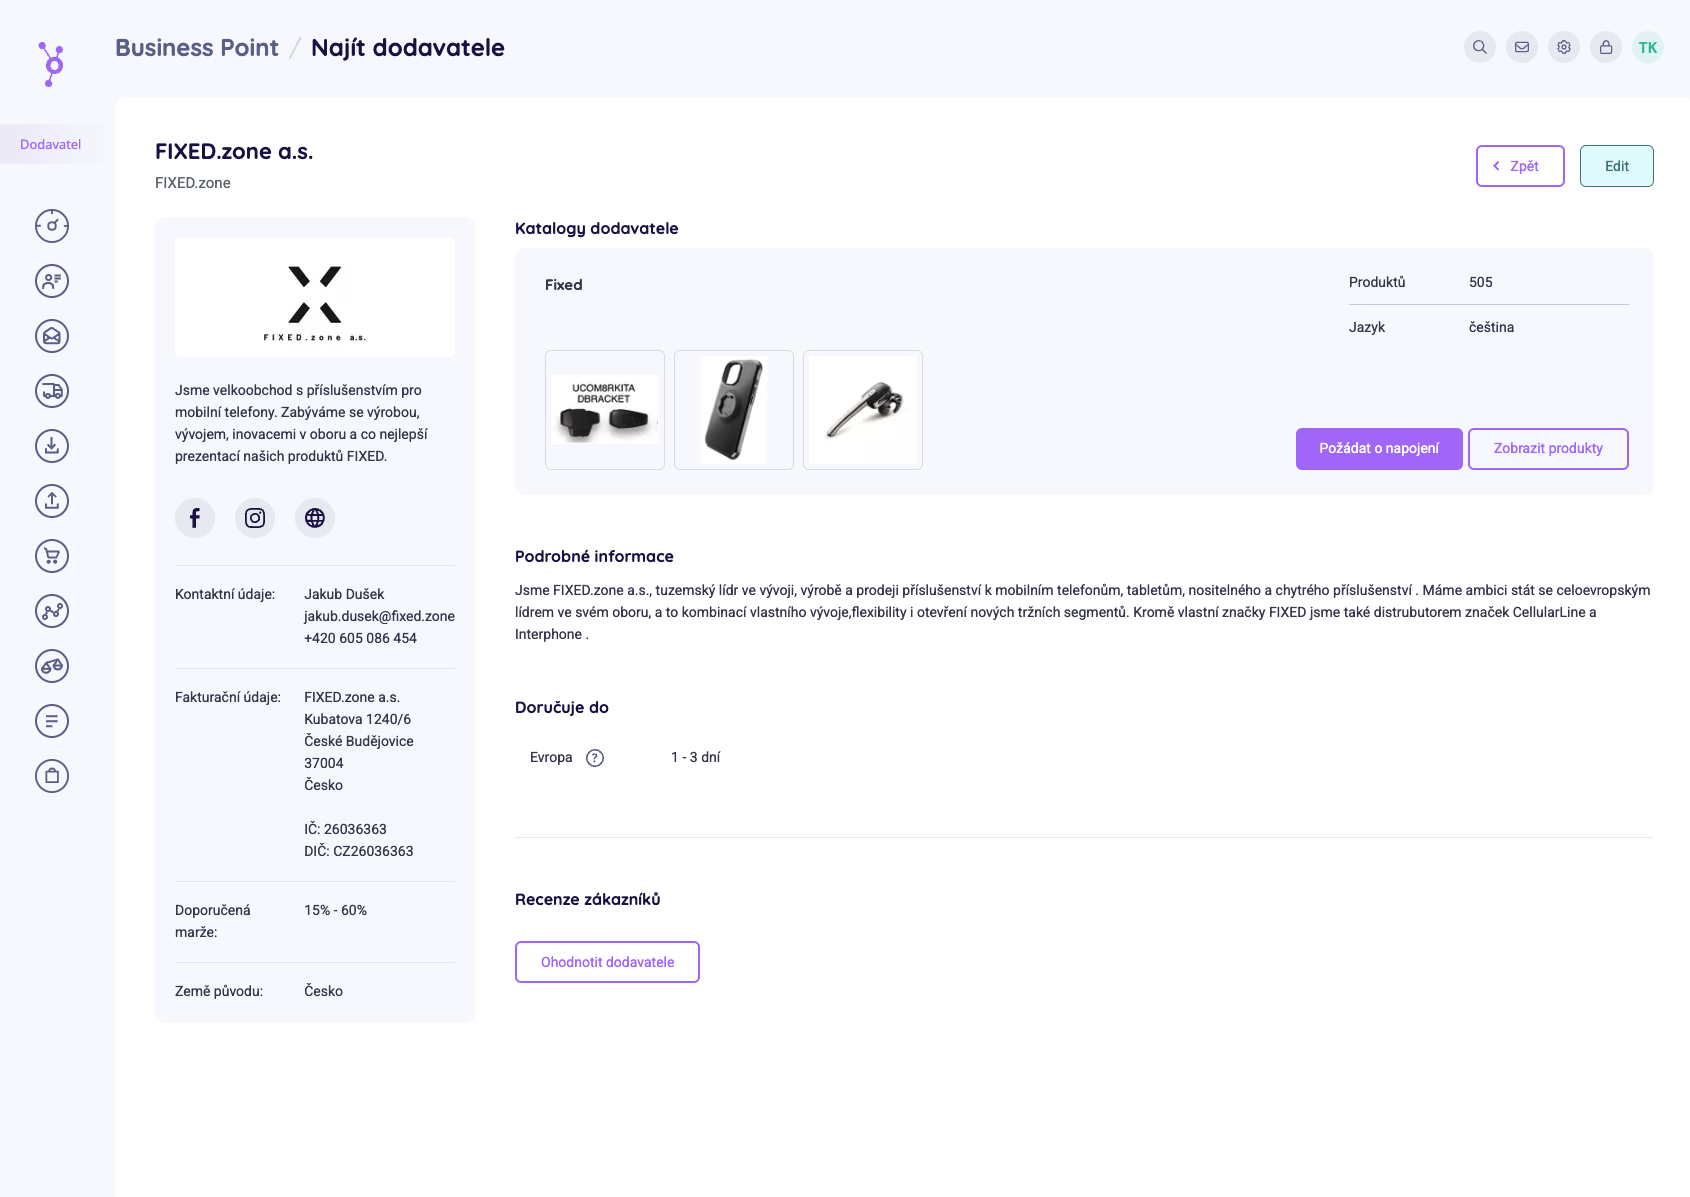Open settings gear in top bar
The width and height of the screenshot is (1690, 1197).
(1564, 47)
